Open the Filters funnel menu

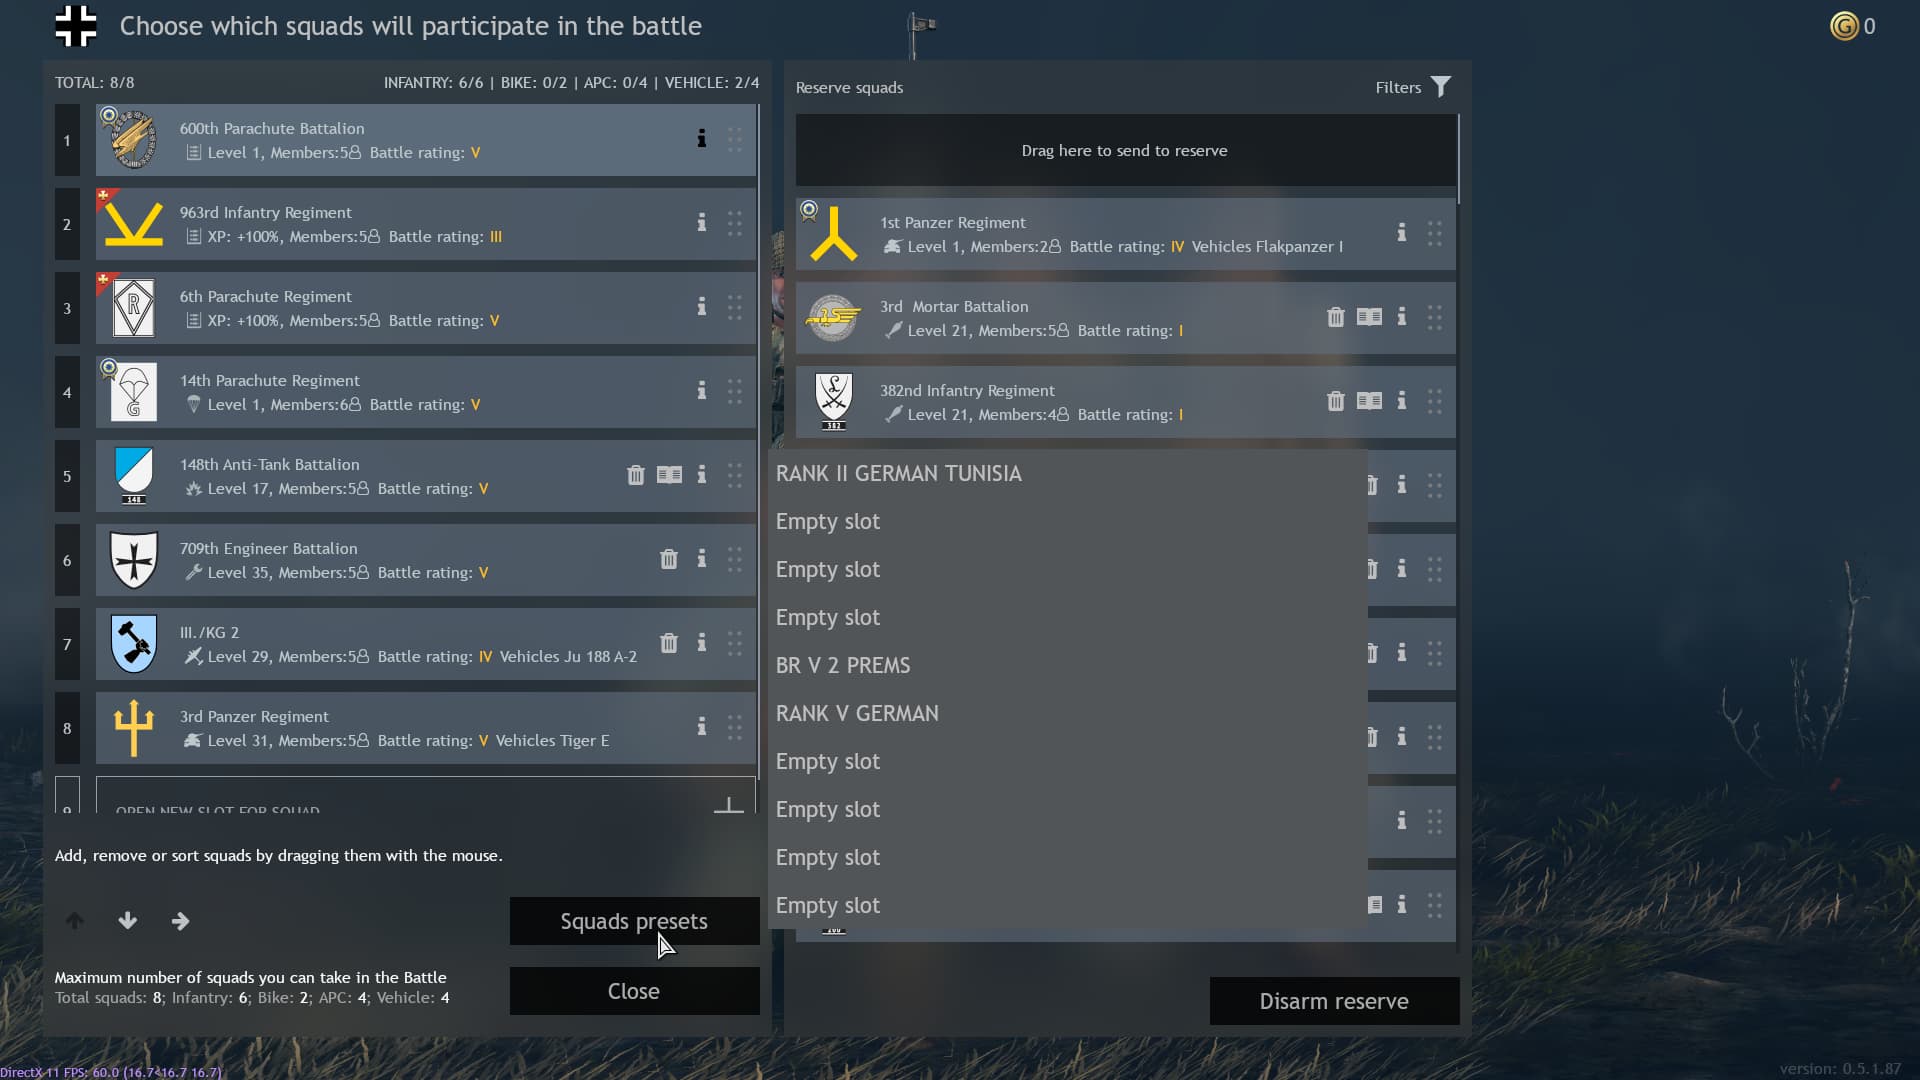click(x=1440, y=87)
